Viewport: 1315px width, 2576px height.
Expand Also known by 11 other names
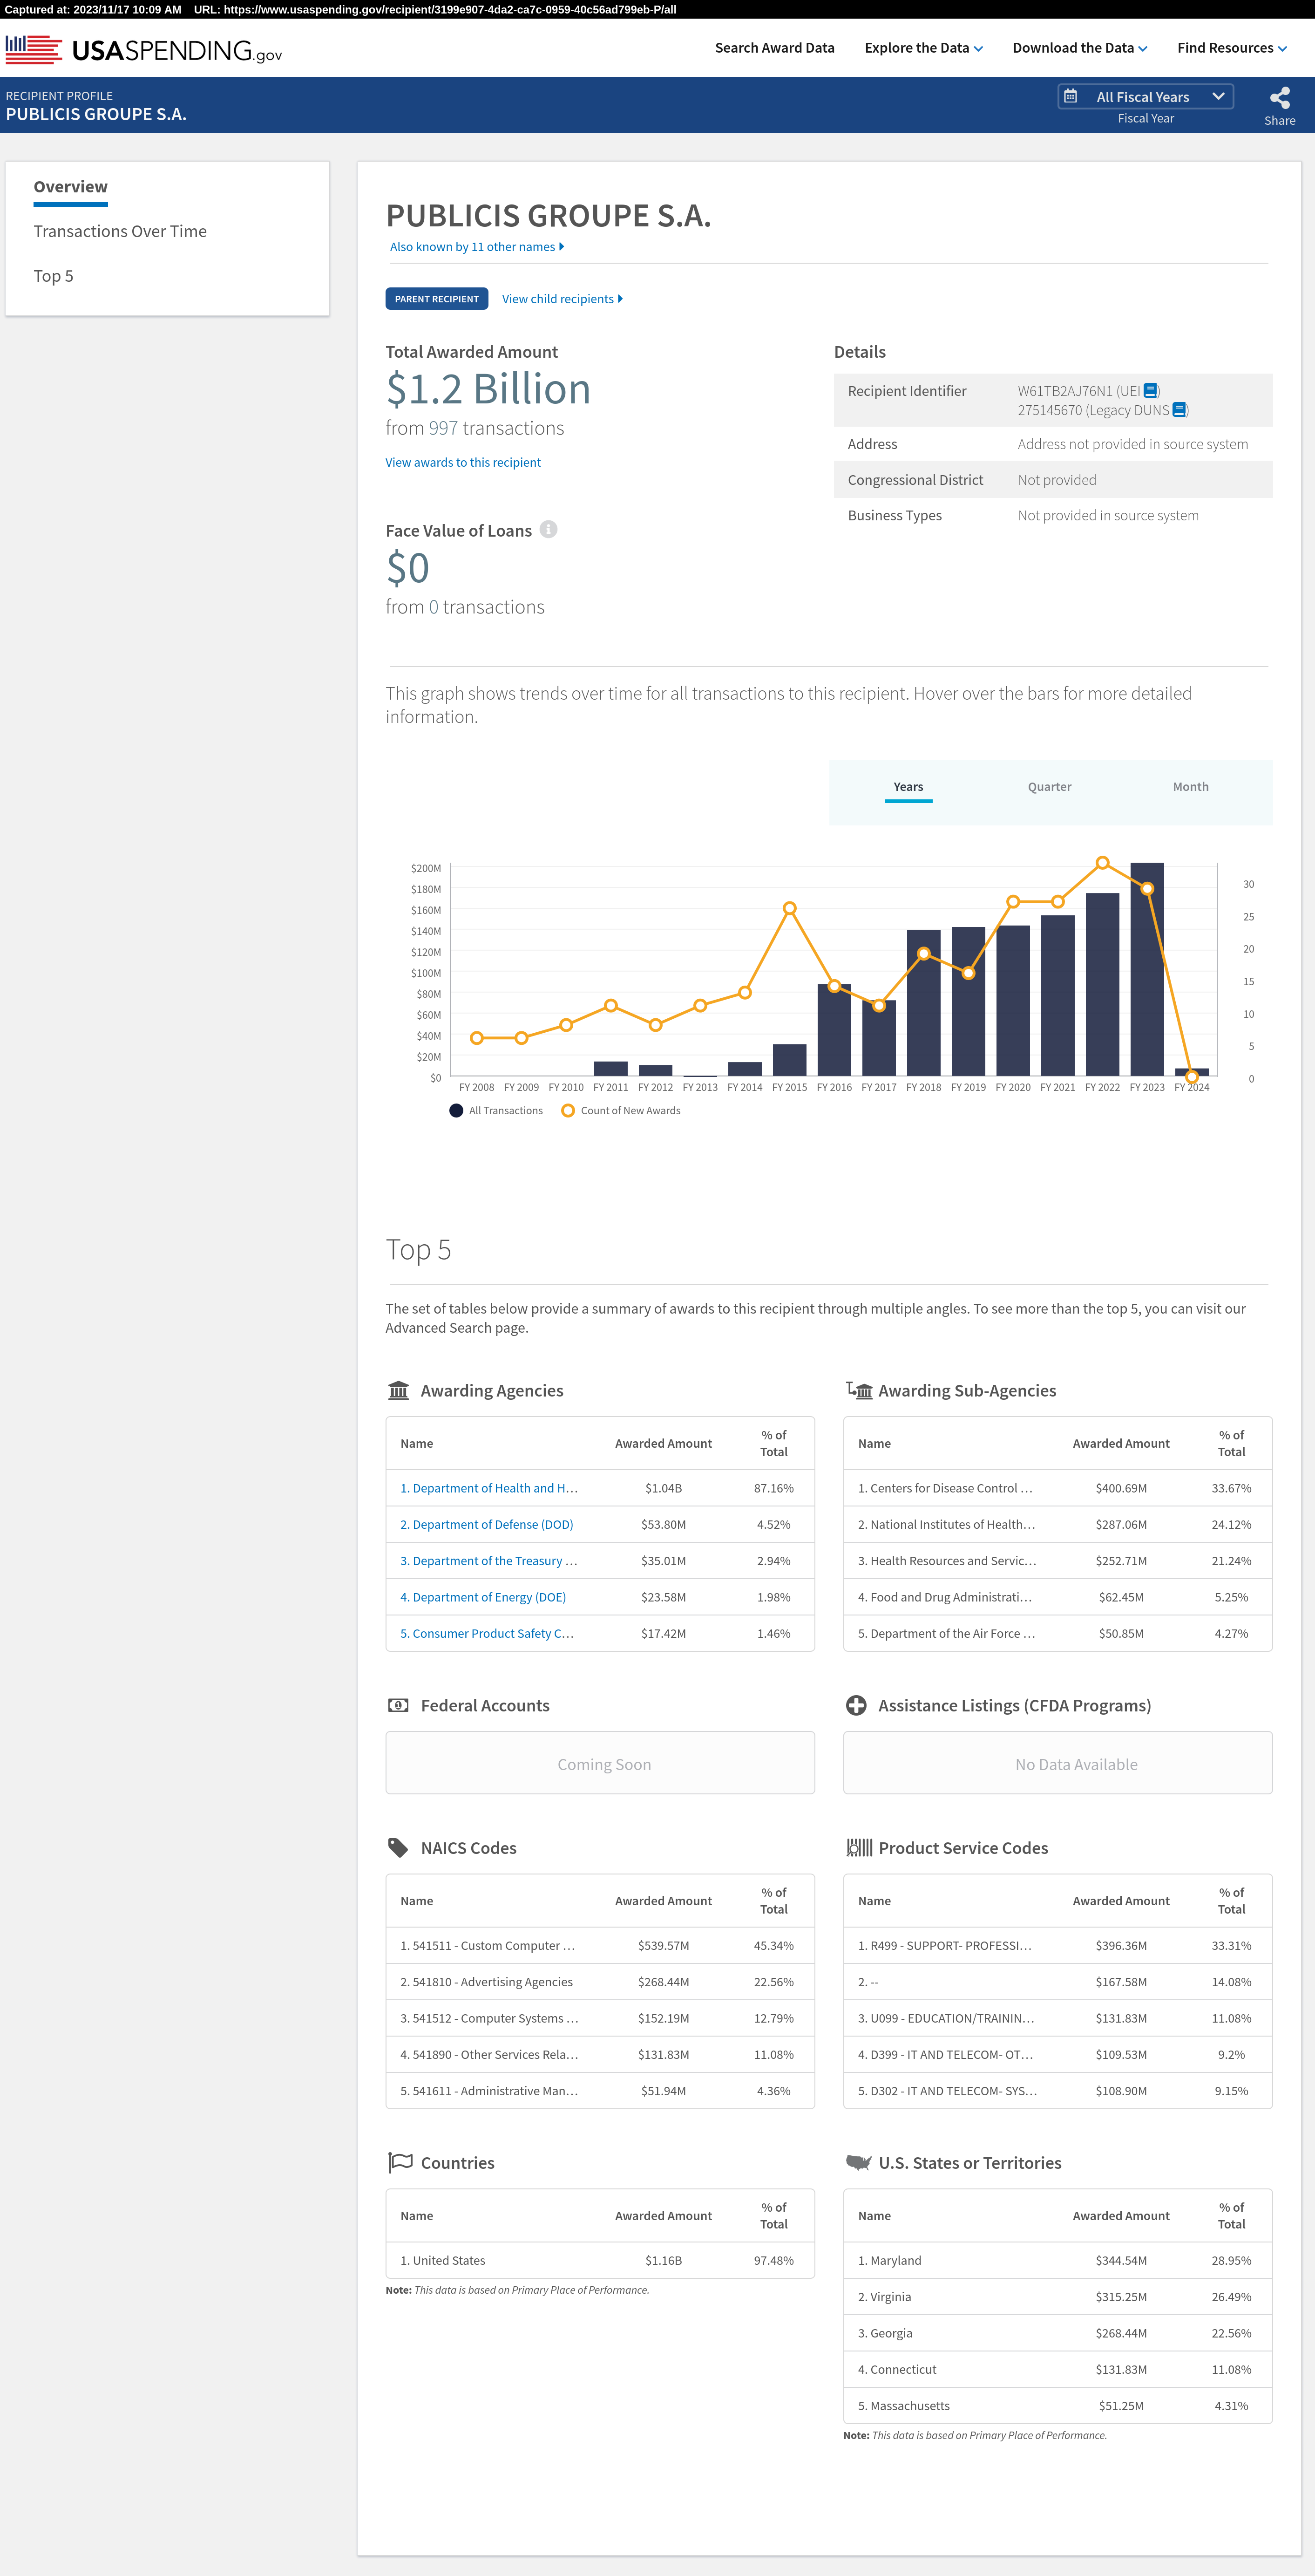[477, 247]
